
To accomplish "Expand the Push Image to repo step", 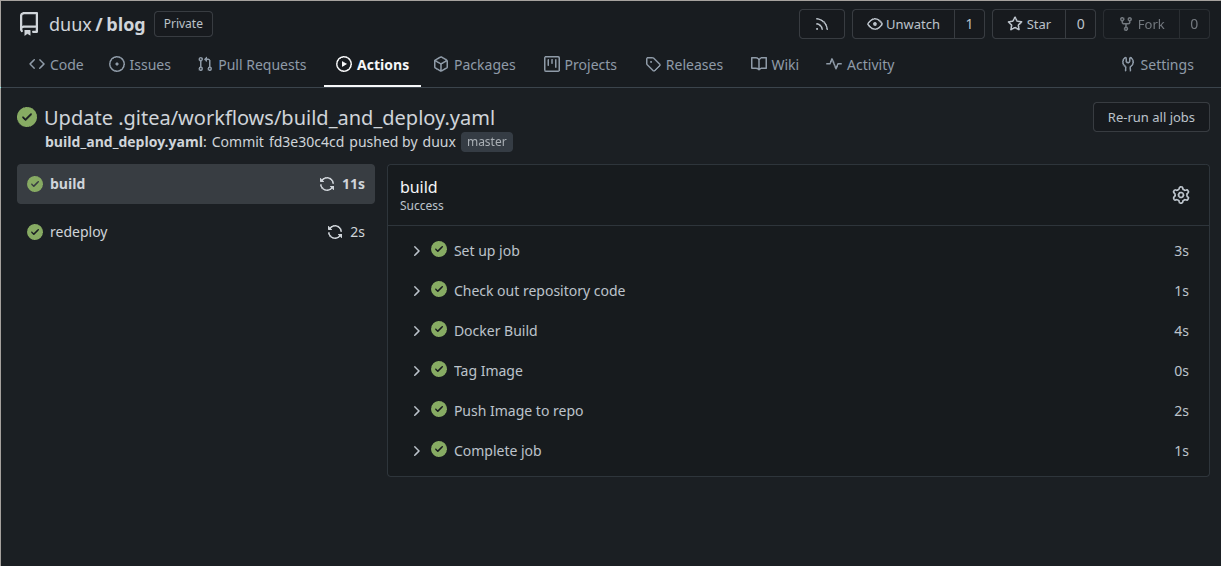I will click(417, 411).
